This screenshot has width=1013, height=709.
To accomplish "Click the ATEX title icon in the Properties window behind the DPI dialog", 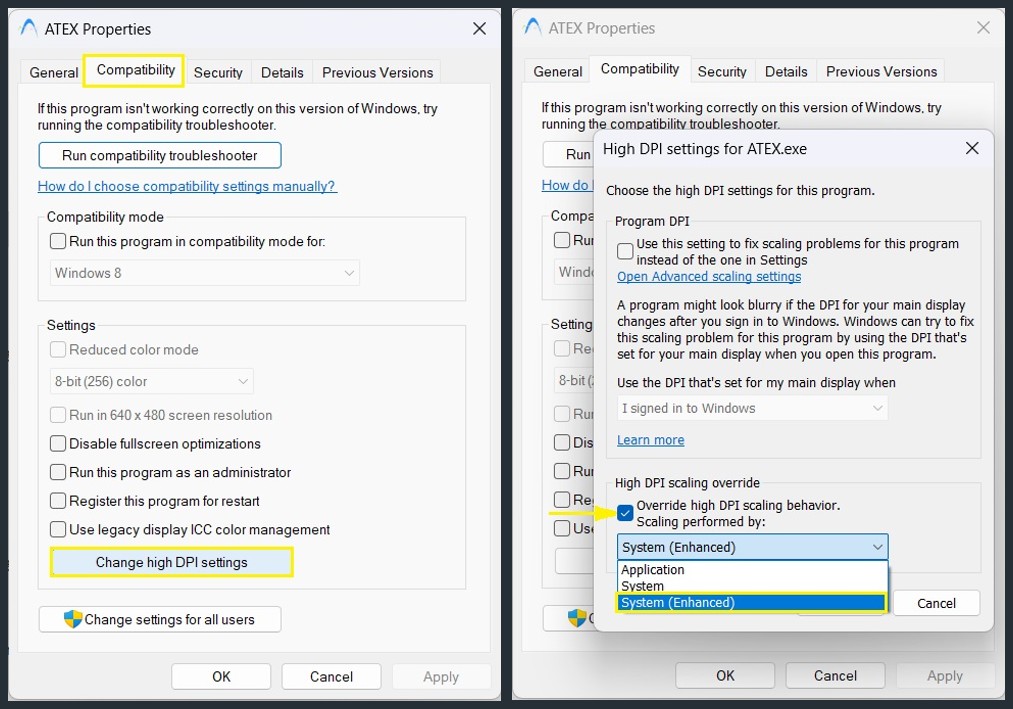I will click(x=533, y=27).
